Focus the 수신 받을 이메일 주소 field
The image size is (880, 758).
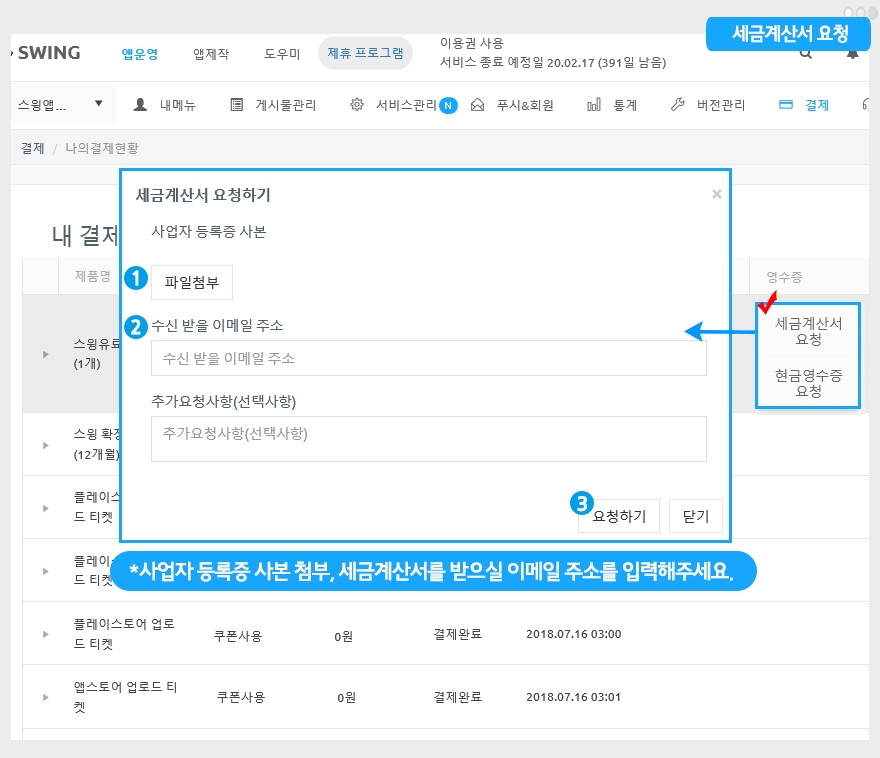pyautogui.click(x=428, y=358)
